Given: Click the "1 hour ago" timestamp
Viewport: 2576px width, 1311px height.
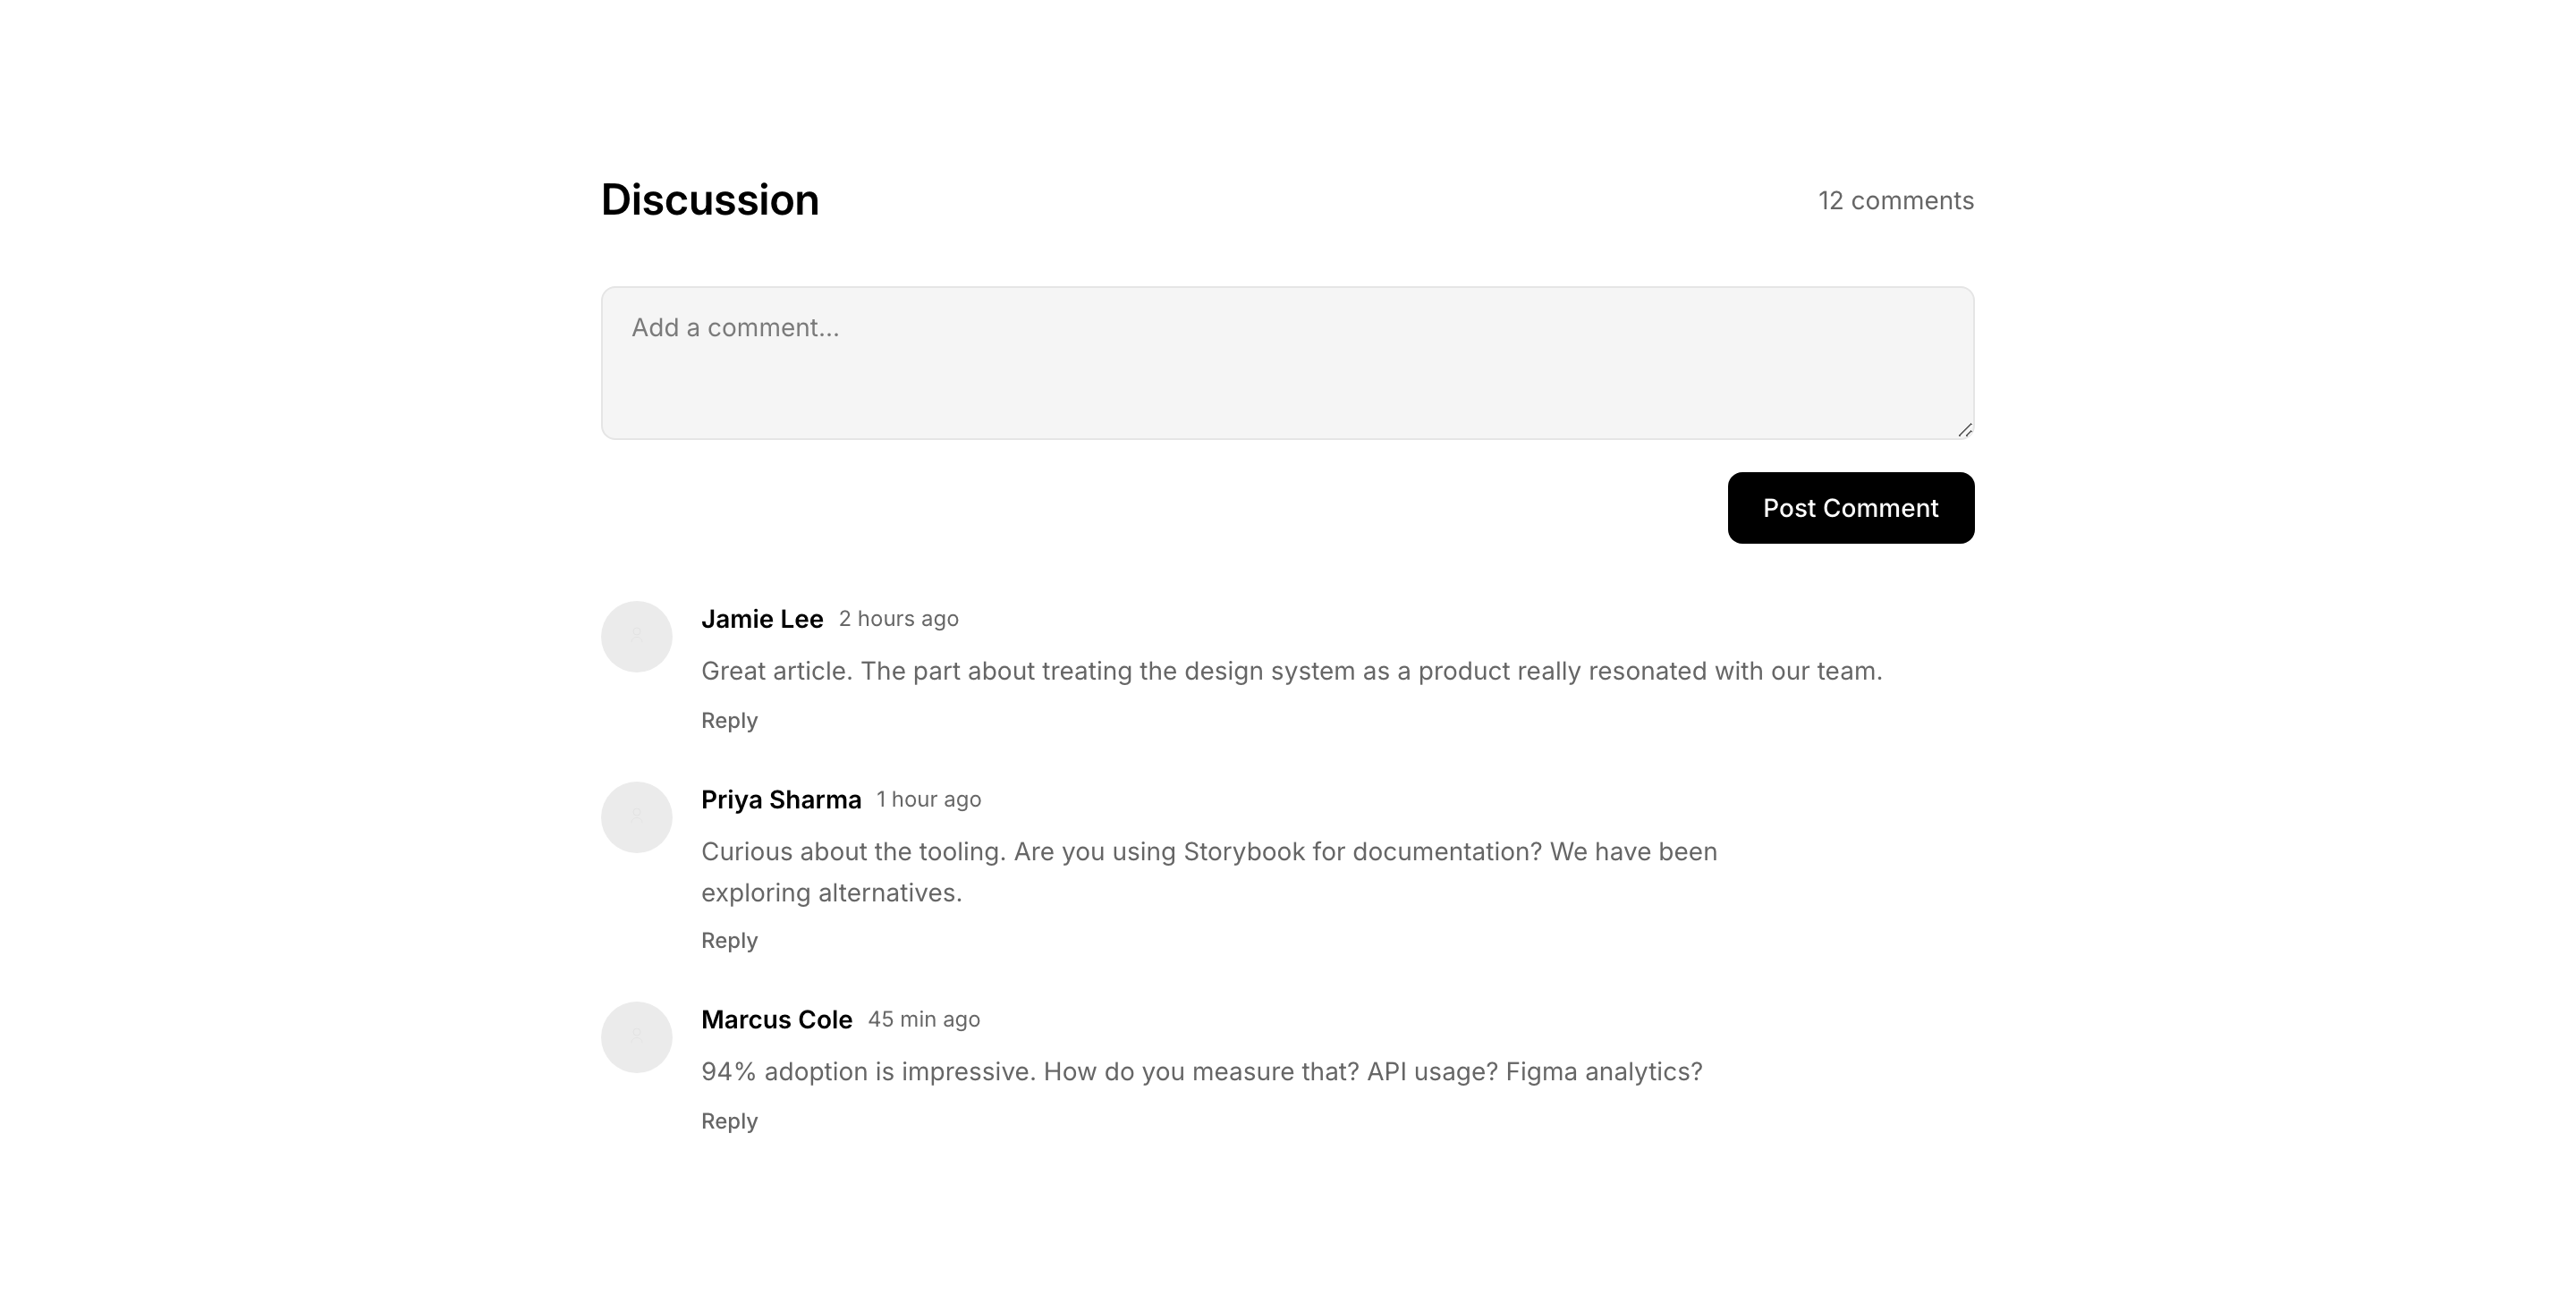Looking at the screenshot, I should (928, 800).
